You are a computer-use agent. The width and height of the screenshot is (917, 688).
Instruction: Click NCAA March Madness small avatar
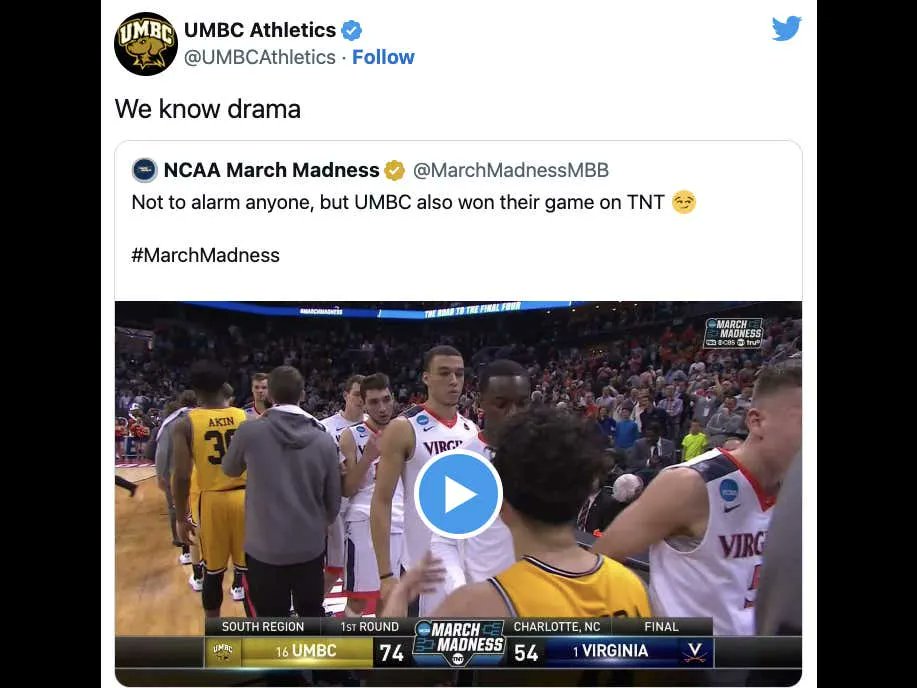pyautogui.click(x=144, y=170)
